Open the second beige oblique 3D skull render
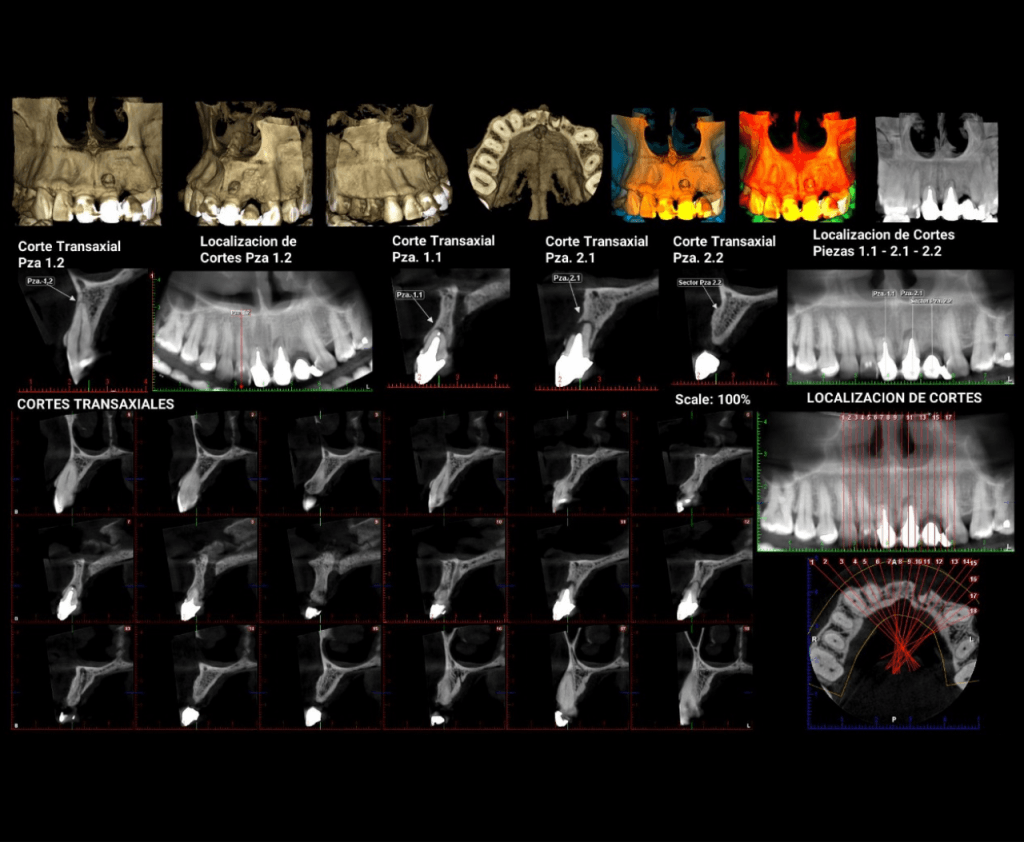Viewport: 1024px width, 842px height. point(248,164)
